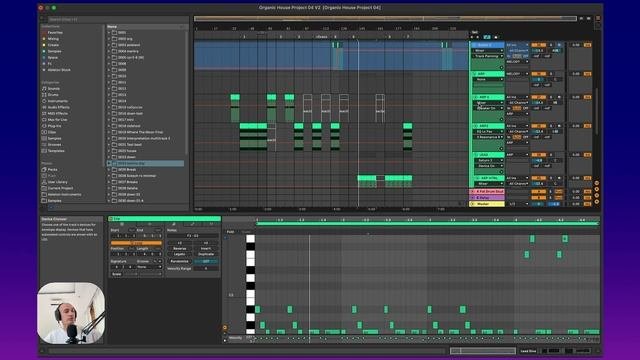Open the Plug-Ins browser category

(x=53, y=126)
